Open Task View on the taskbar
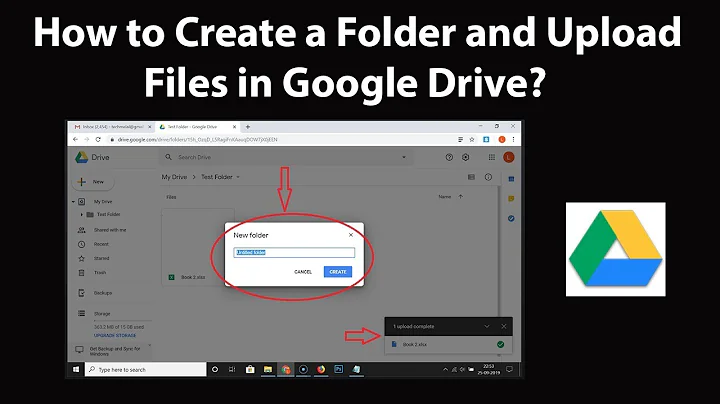720x404 pixels. point(232,369)
